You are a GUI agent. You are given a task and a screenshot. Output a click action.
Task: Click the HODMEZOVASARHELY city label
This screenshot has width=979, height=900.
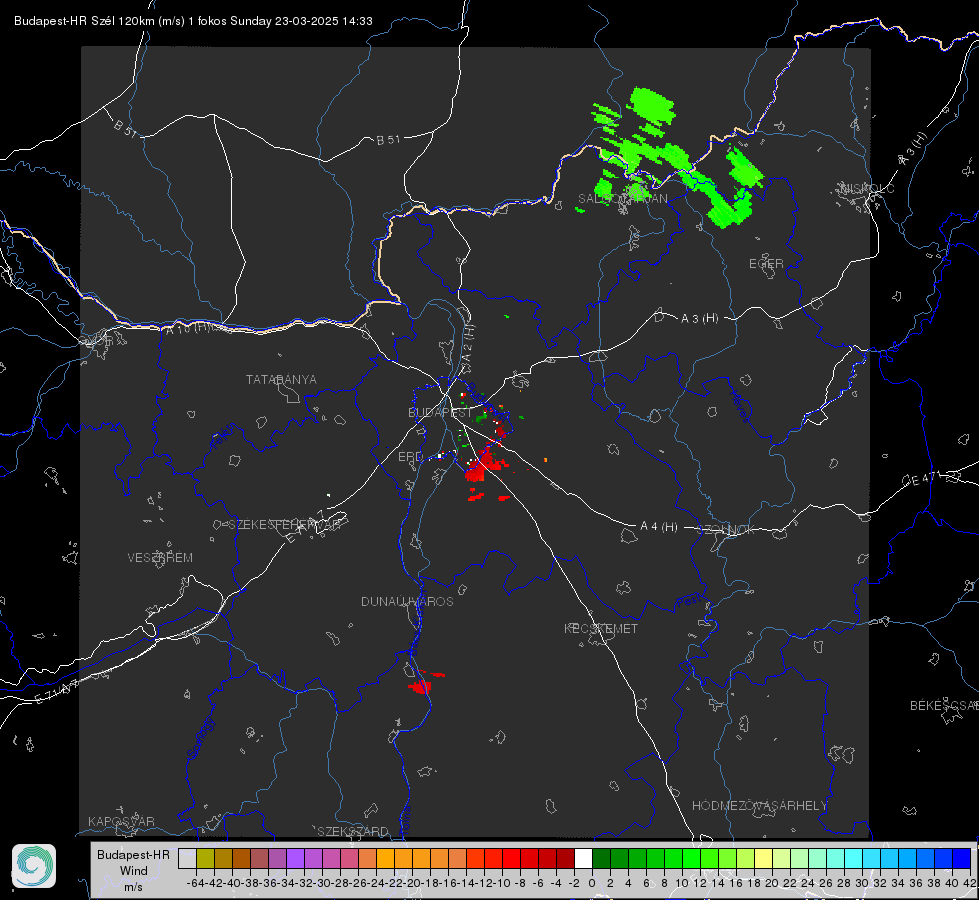759,806
